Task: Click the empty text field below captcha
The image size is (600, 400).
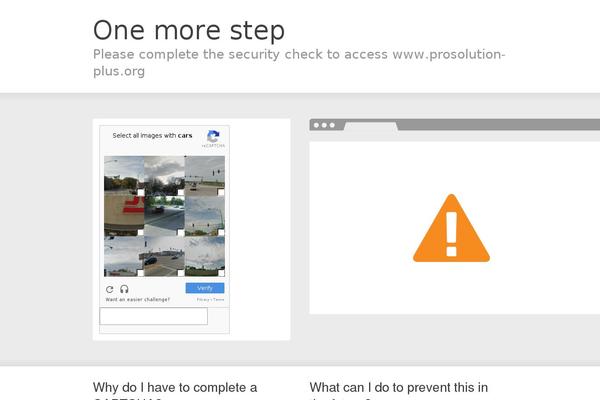Action: (x=153, y=316)
